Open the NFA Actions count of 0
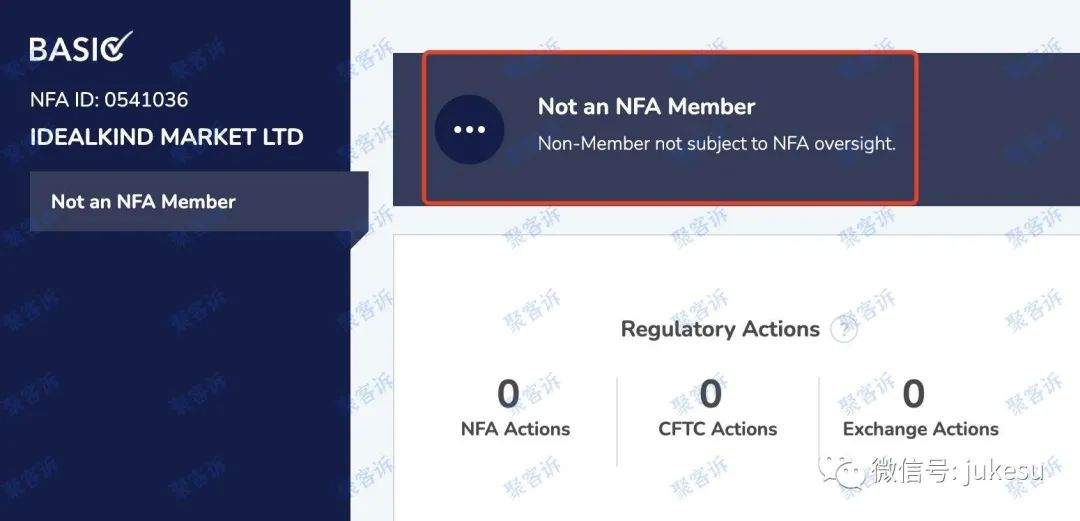Viewport: 1080px width, 521px height. click(x=508, y=394)
